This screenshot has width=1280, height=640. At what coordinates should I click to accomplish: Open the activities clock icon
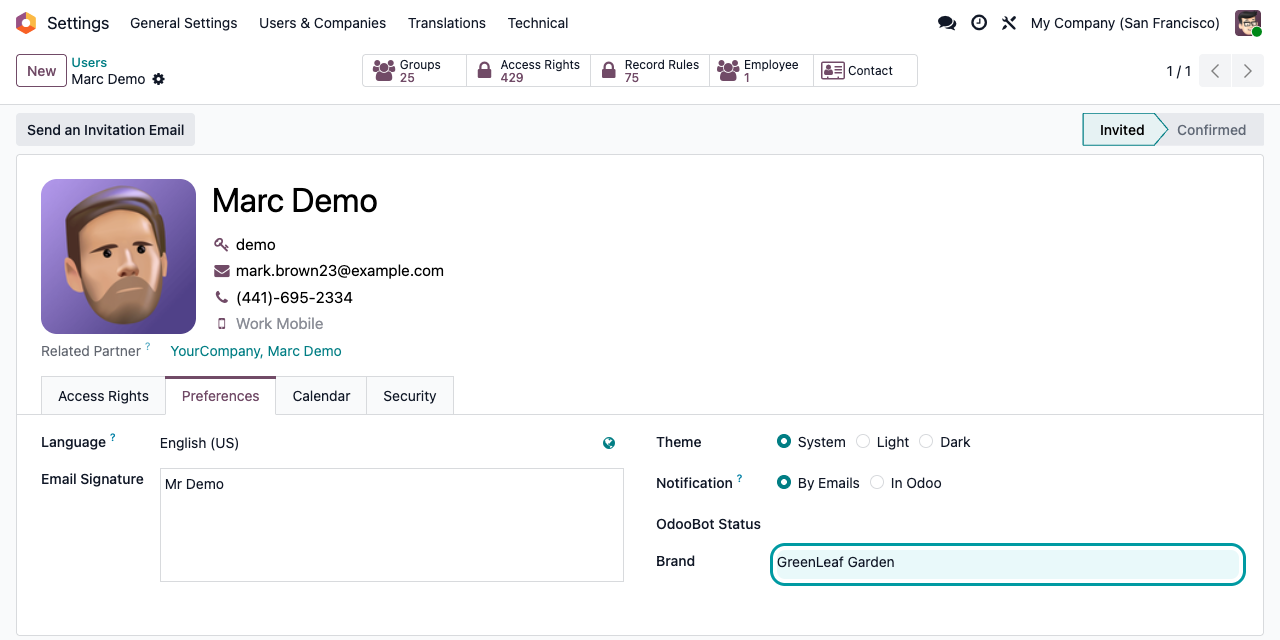(x=979, y=23)
